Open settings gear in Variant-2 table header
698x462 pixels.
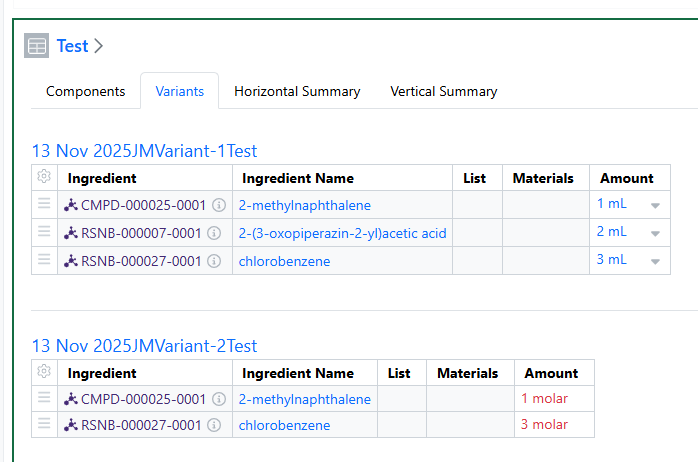click(44, 372)
